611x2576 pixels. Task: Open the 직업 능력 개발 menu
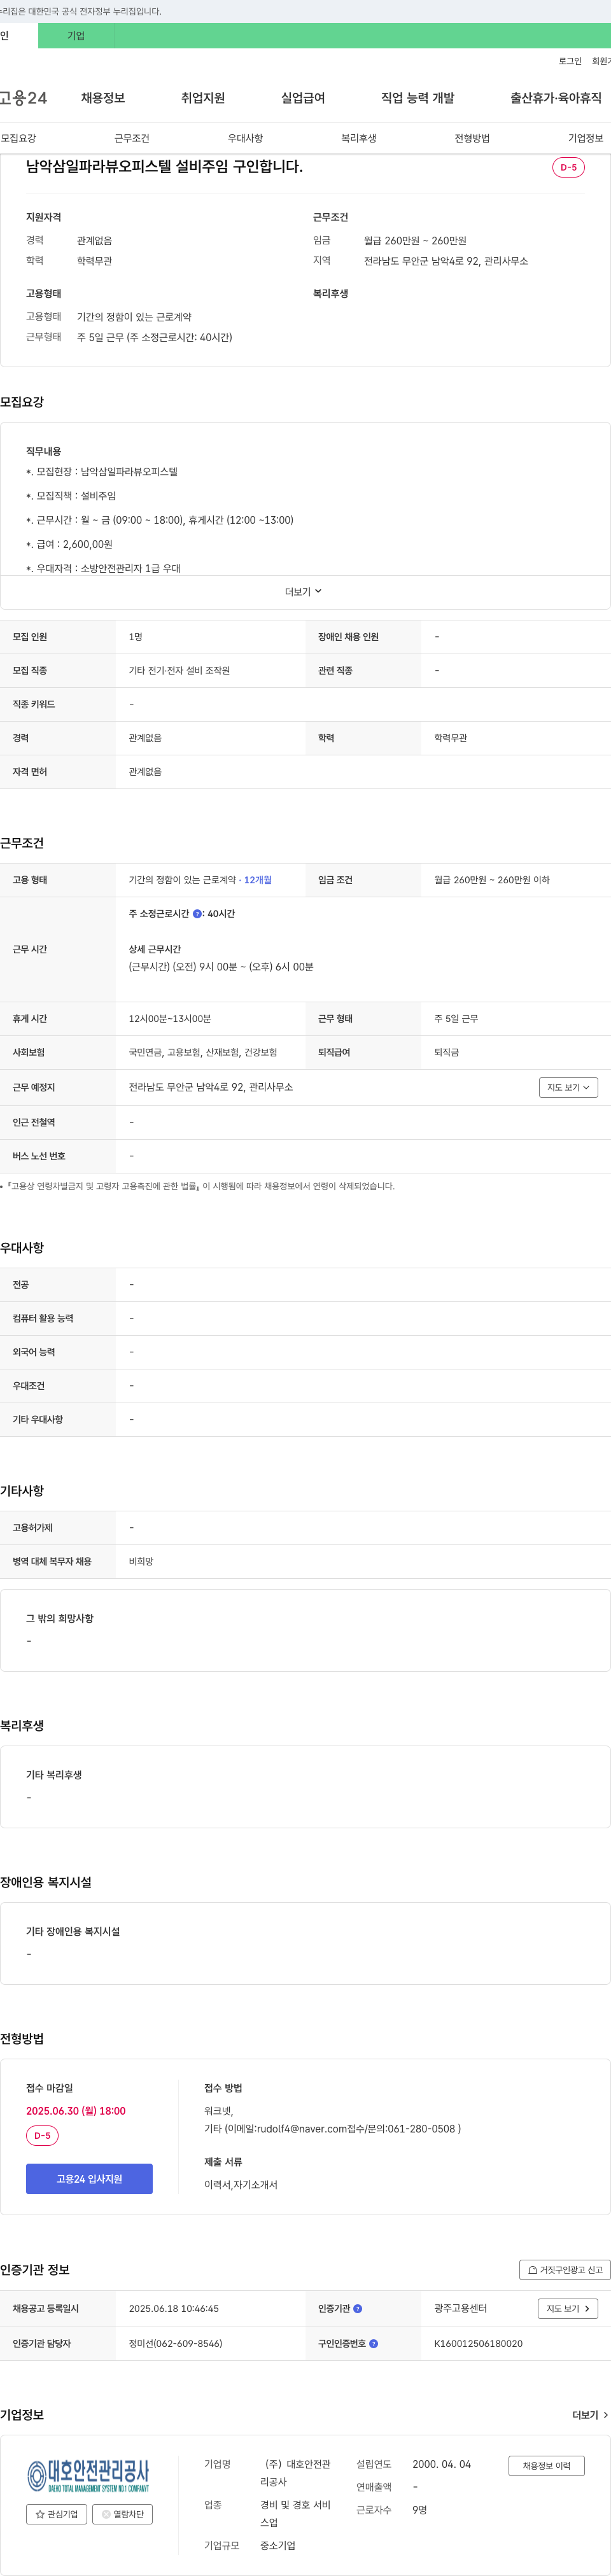[418, 98]
